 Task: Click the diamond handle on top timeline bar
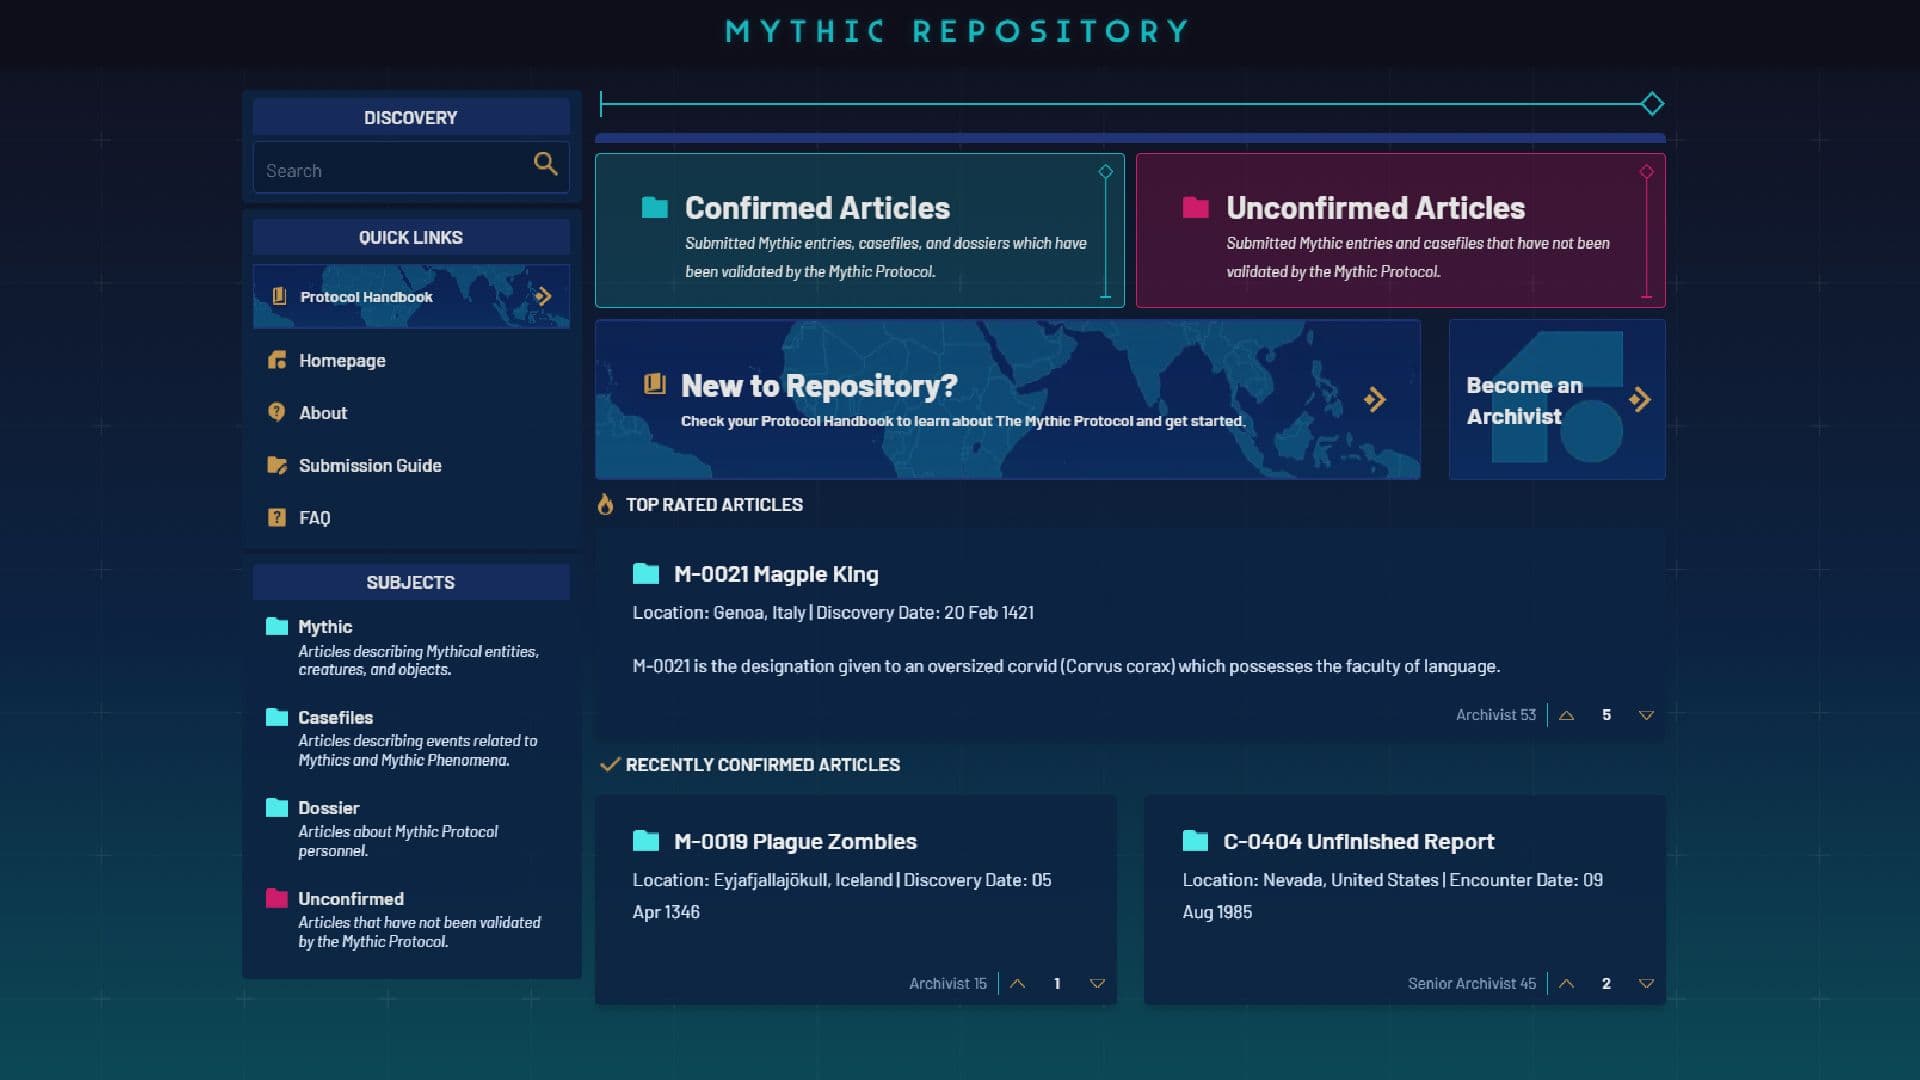pos(1652,103)
